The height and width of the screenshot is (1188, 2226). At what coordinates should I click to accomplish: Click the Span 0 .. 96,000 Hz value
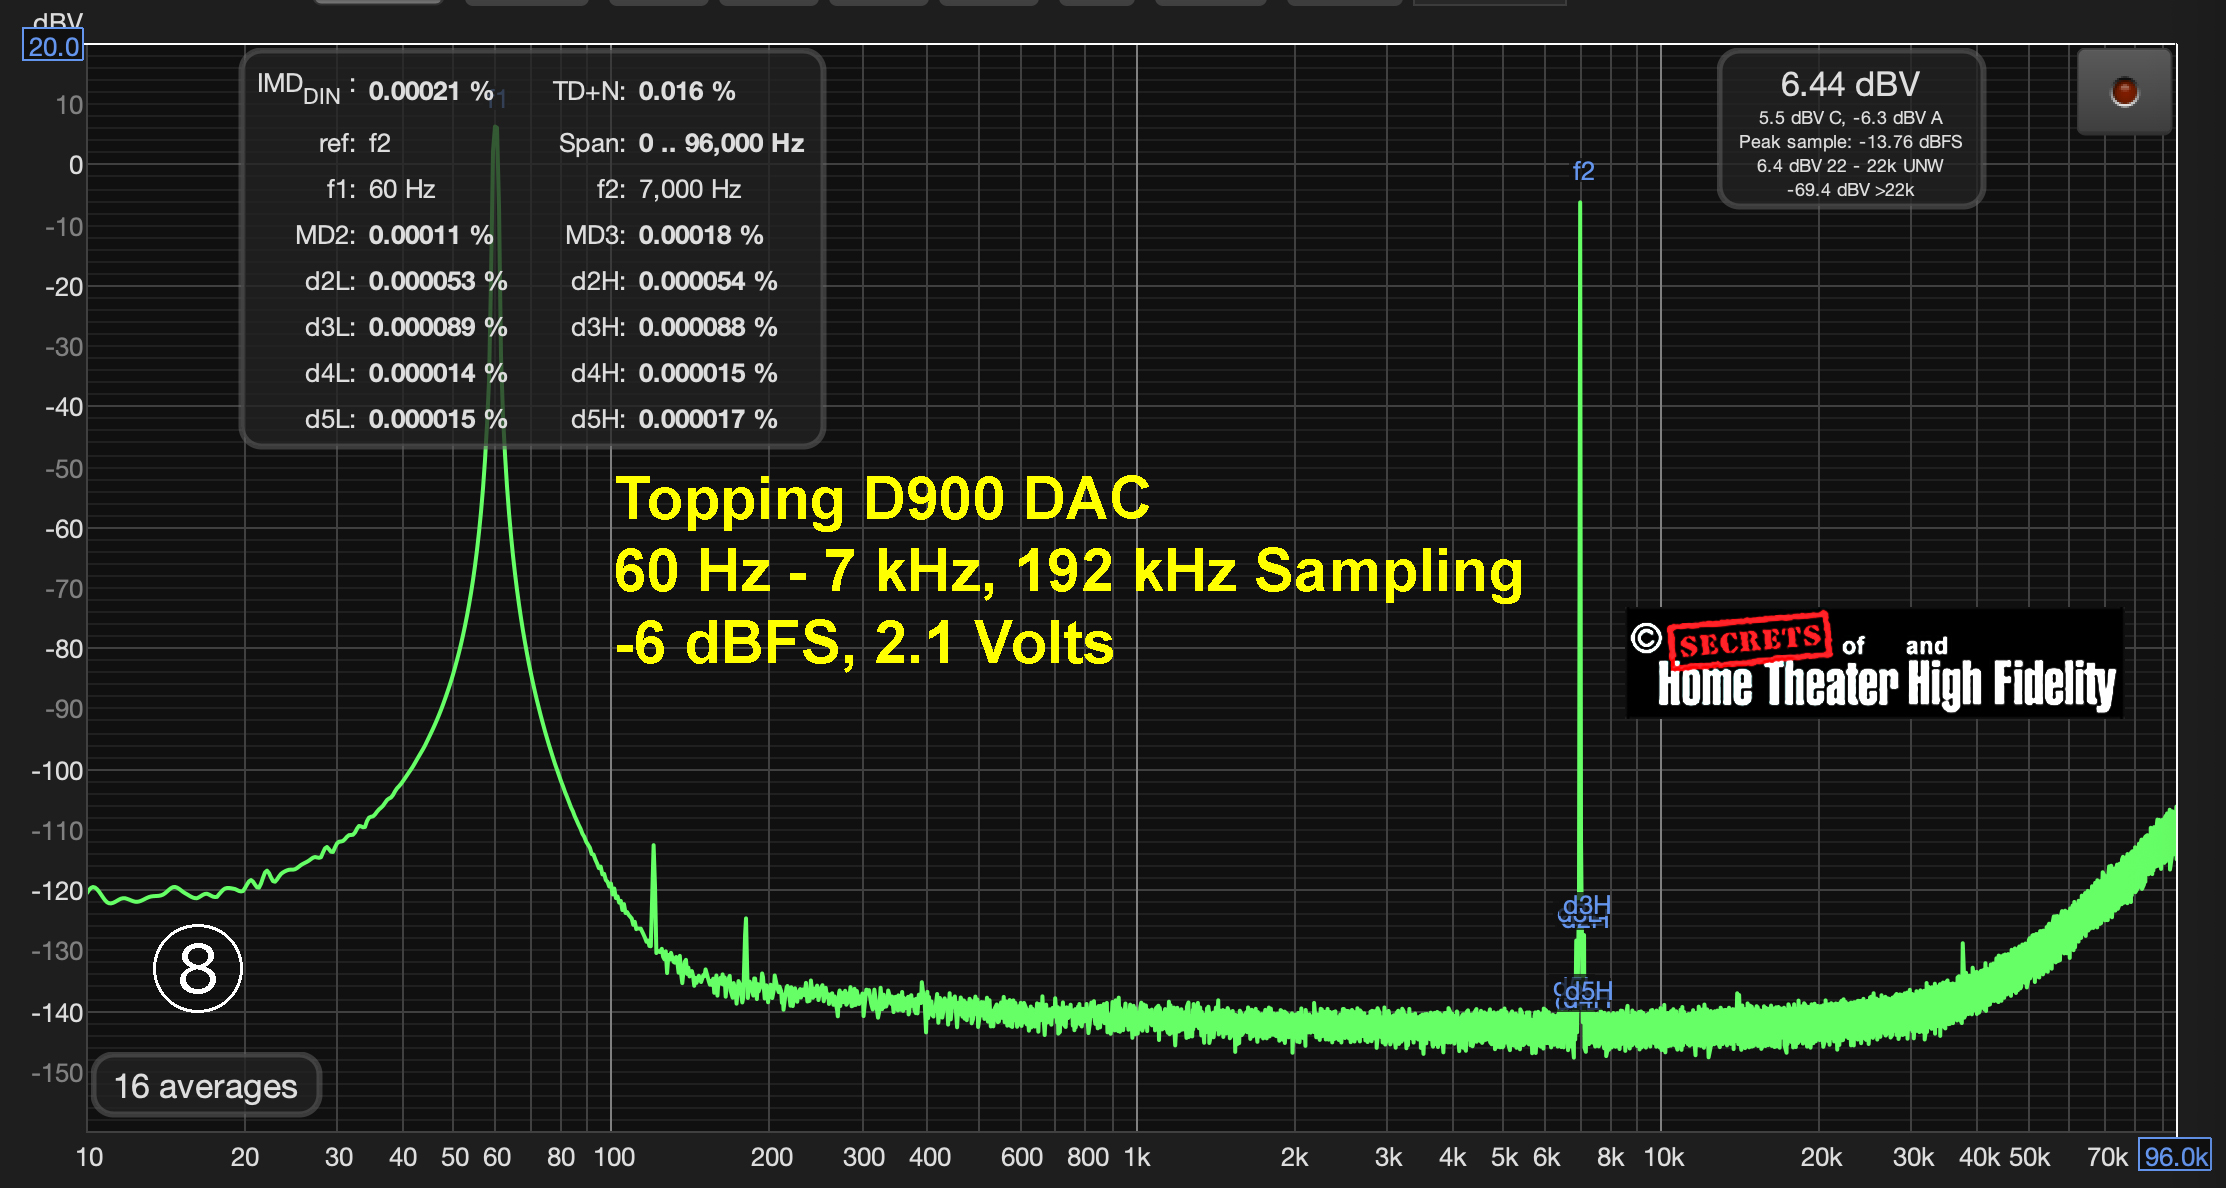[x=721, y=143]
